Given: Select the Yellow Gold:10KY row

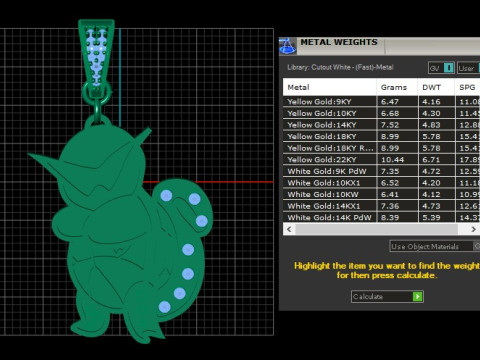Looking at the screenshot, I should click(381, 113).
